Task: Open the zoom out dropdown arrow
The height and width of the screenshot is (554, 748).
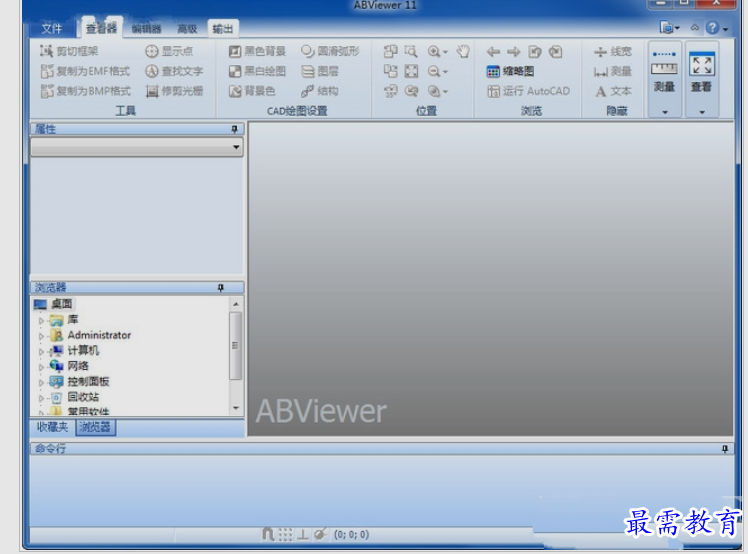Action: (x=445, y=72)
